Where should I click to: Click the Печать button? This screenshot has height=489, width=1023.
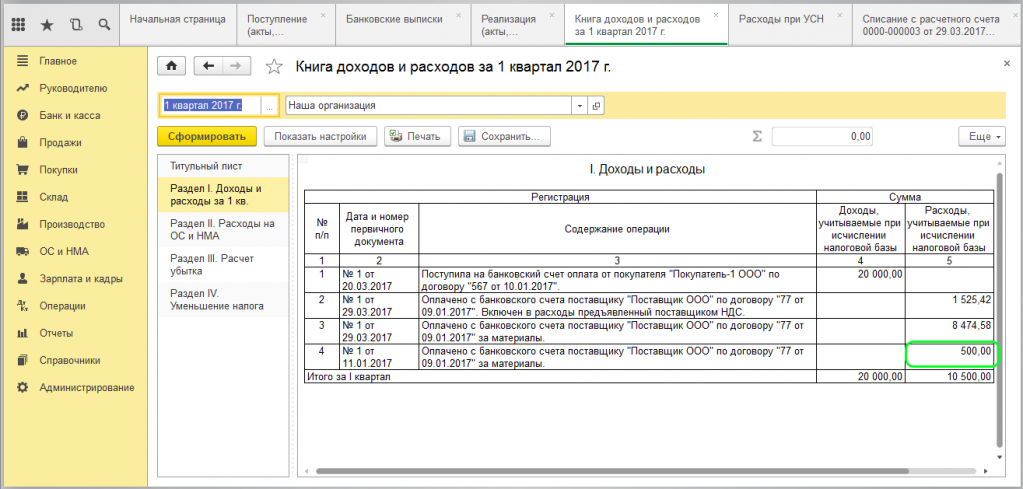click(x=419, y=136)
